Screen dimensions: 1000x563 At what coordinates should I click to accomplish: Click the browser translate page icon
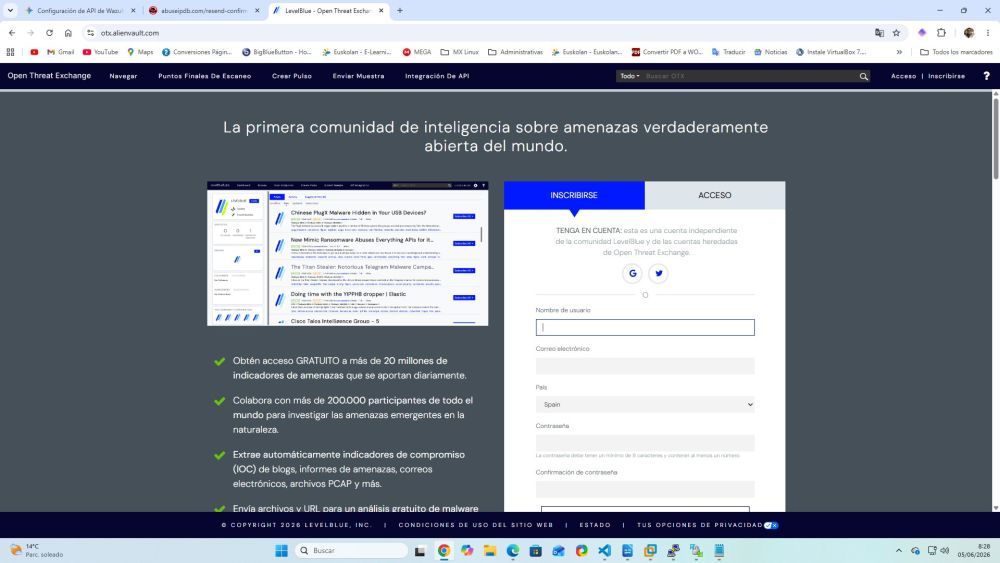[x=879, y=33]
